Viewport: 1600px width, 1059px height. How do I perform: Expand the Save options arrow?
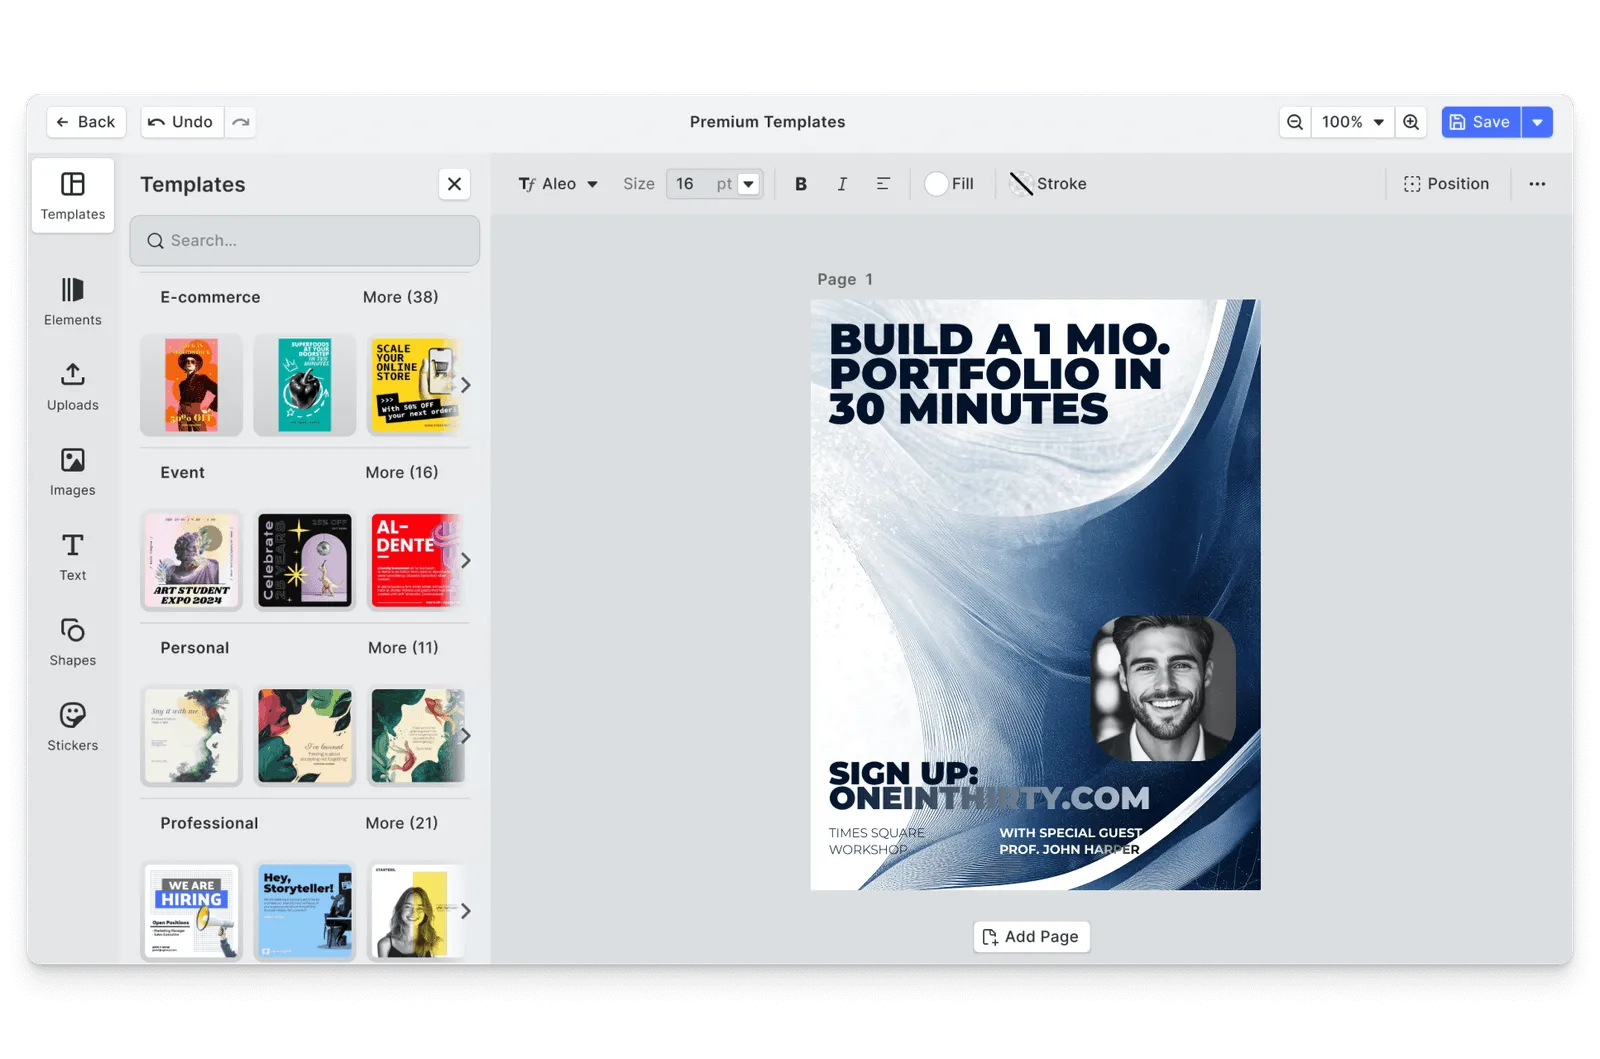point(1537,122)
